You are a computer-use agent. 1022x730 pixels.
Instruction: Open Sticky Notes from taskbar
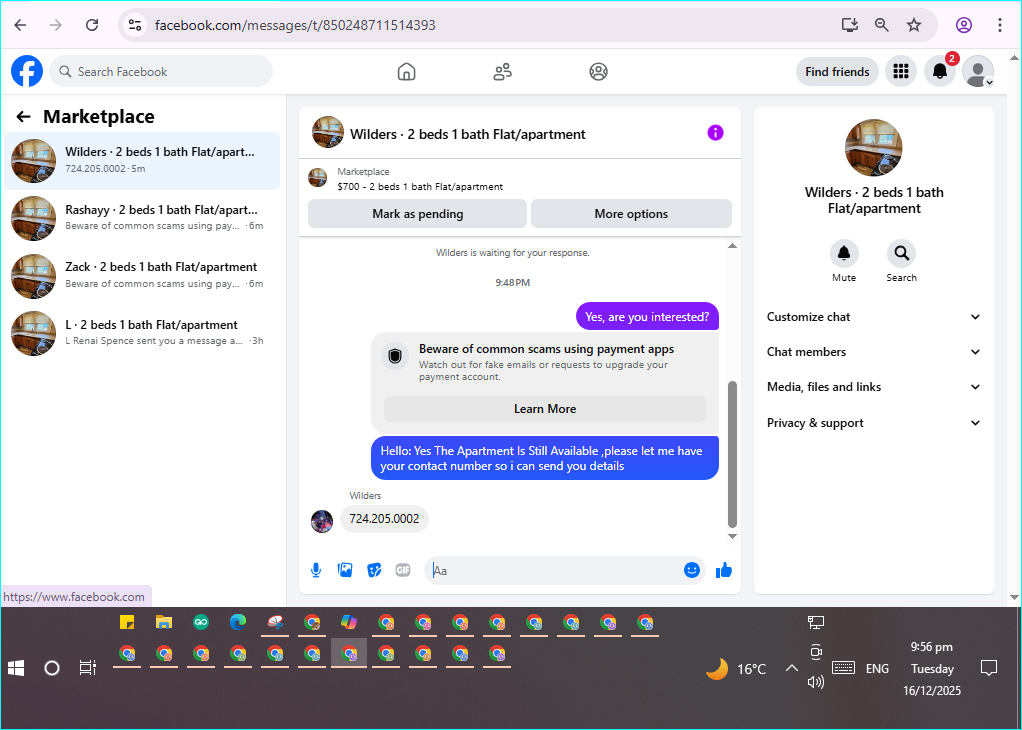127,622
